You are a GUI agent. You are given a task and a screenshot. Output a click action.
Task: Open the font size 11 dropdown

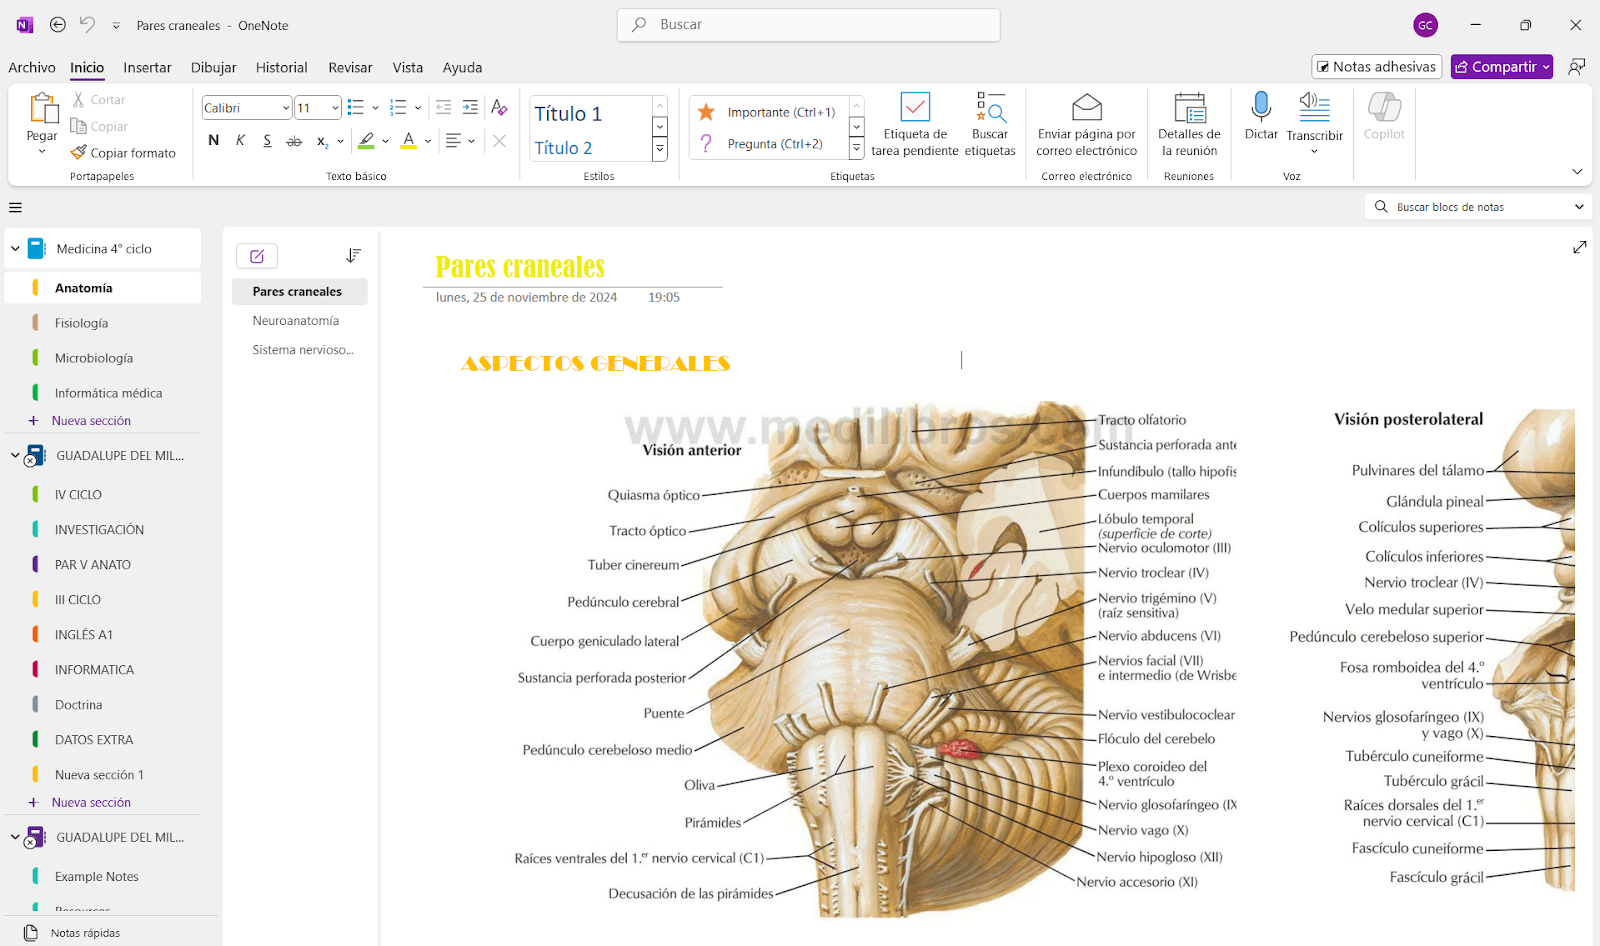(335, 108)
